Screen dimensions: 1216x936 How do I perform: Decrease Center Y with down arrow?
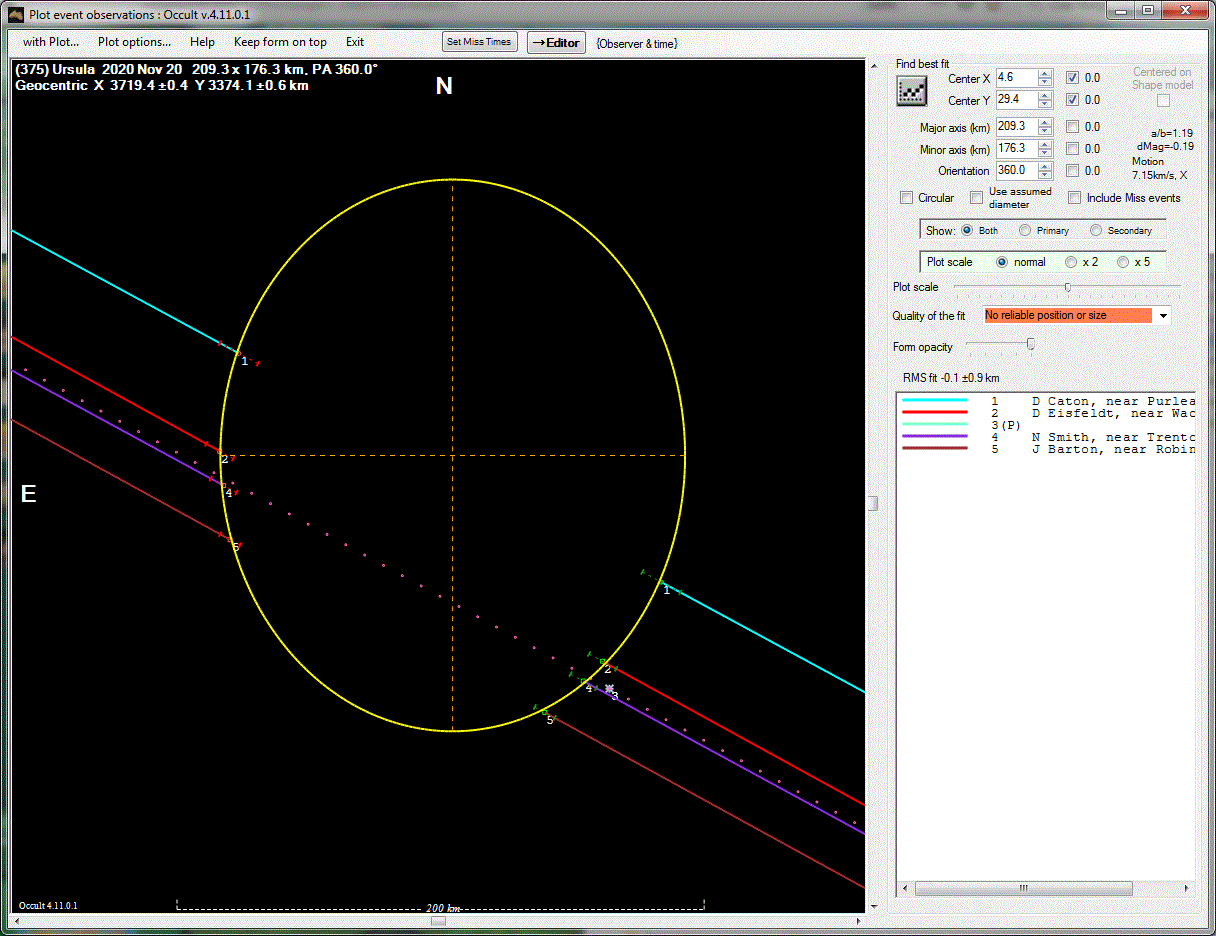point(1045,104)
